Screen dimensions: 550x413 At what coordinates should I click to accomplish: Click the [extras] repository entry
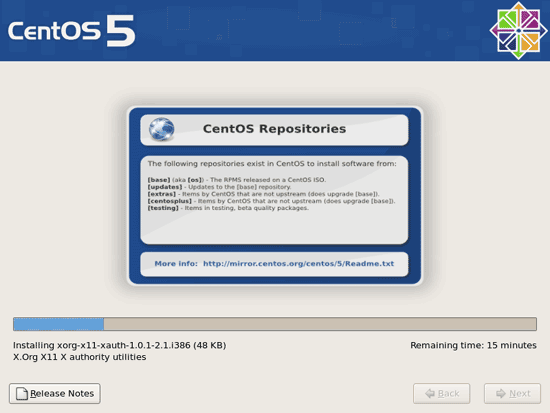click(x=263, y=194)
